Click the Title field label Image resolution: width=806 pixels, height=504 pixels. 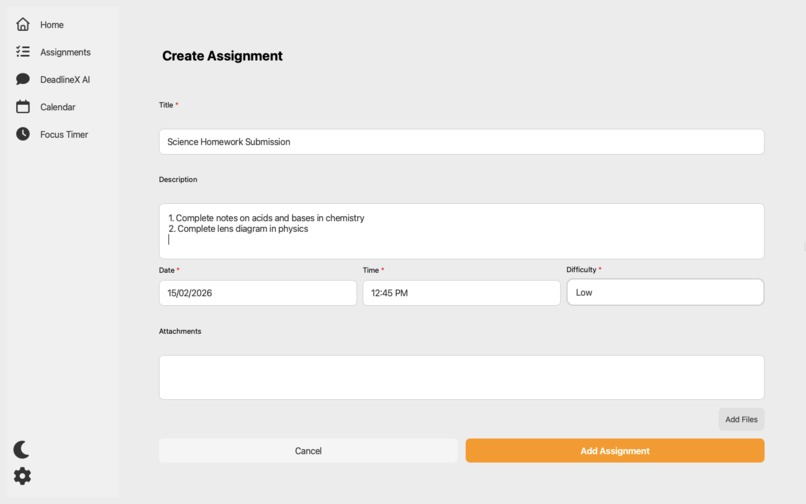(166, 105)
